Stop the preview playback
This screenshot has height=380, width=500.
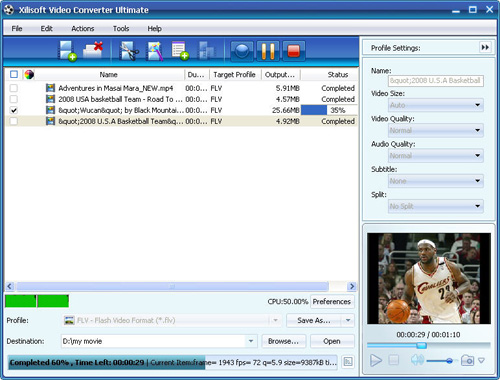point(394,360)
